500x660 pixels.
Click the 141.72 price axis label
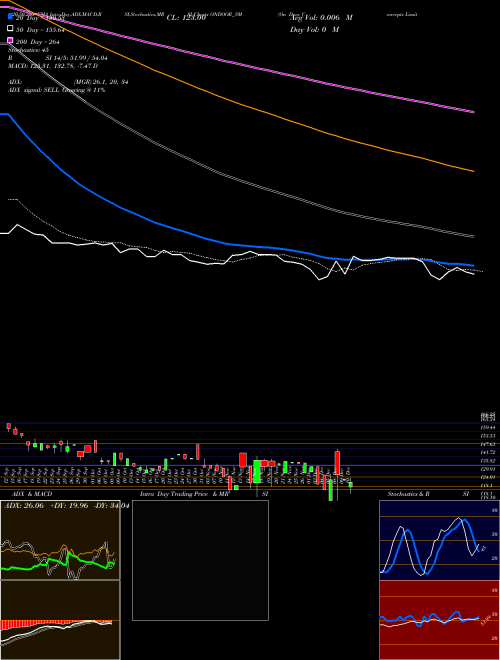[487, 452]
